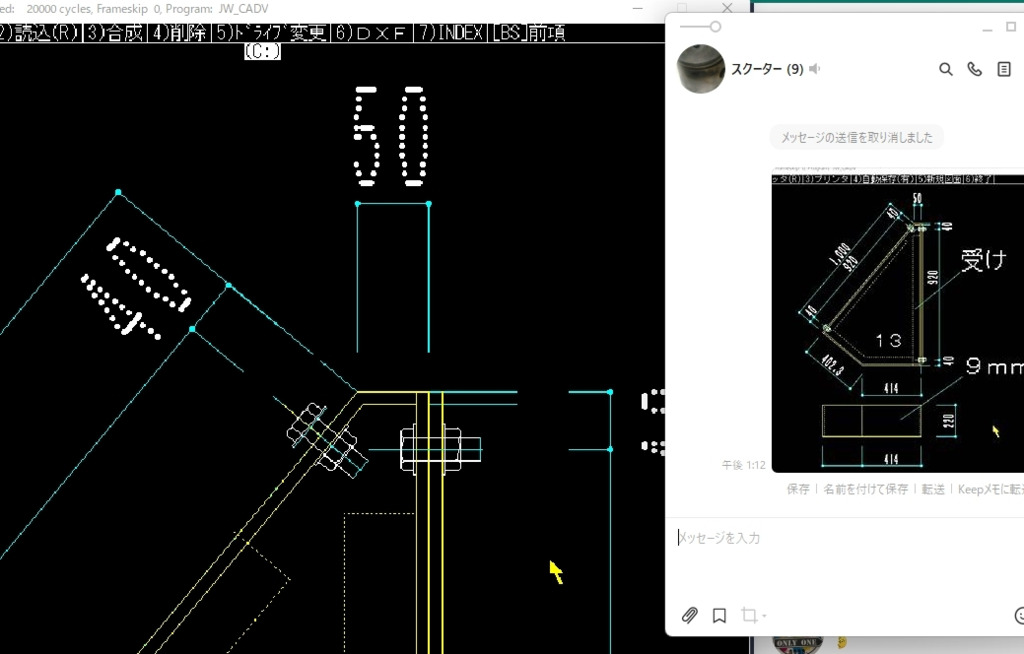The height and width of the screenshot is (654, 1024).
Task: Open the screen capture crop tool
Action: point(748,615)
